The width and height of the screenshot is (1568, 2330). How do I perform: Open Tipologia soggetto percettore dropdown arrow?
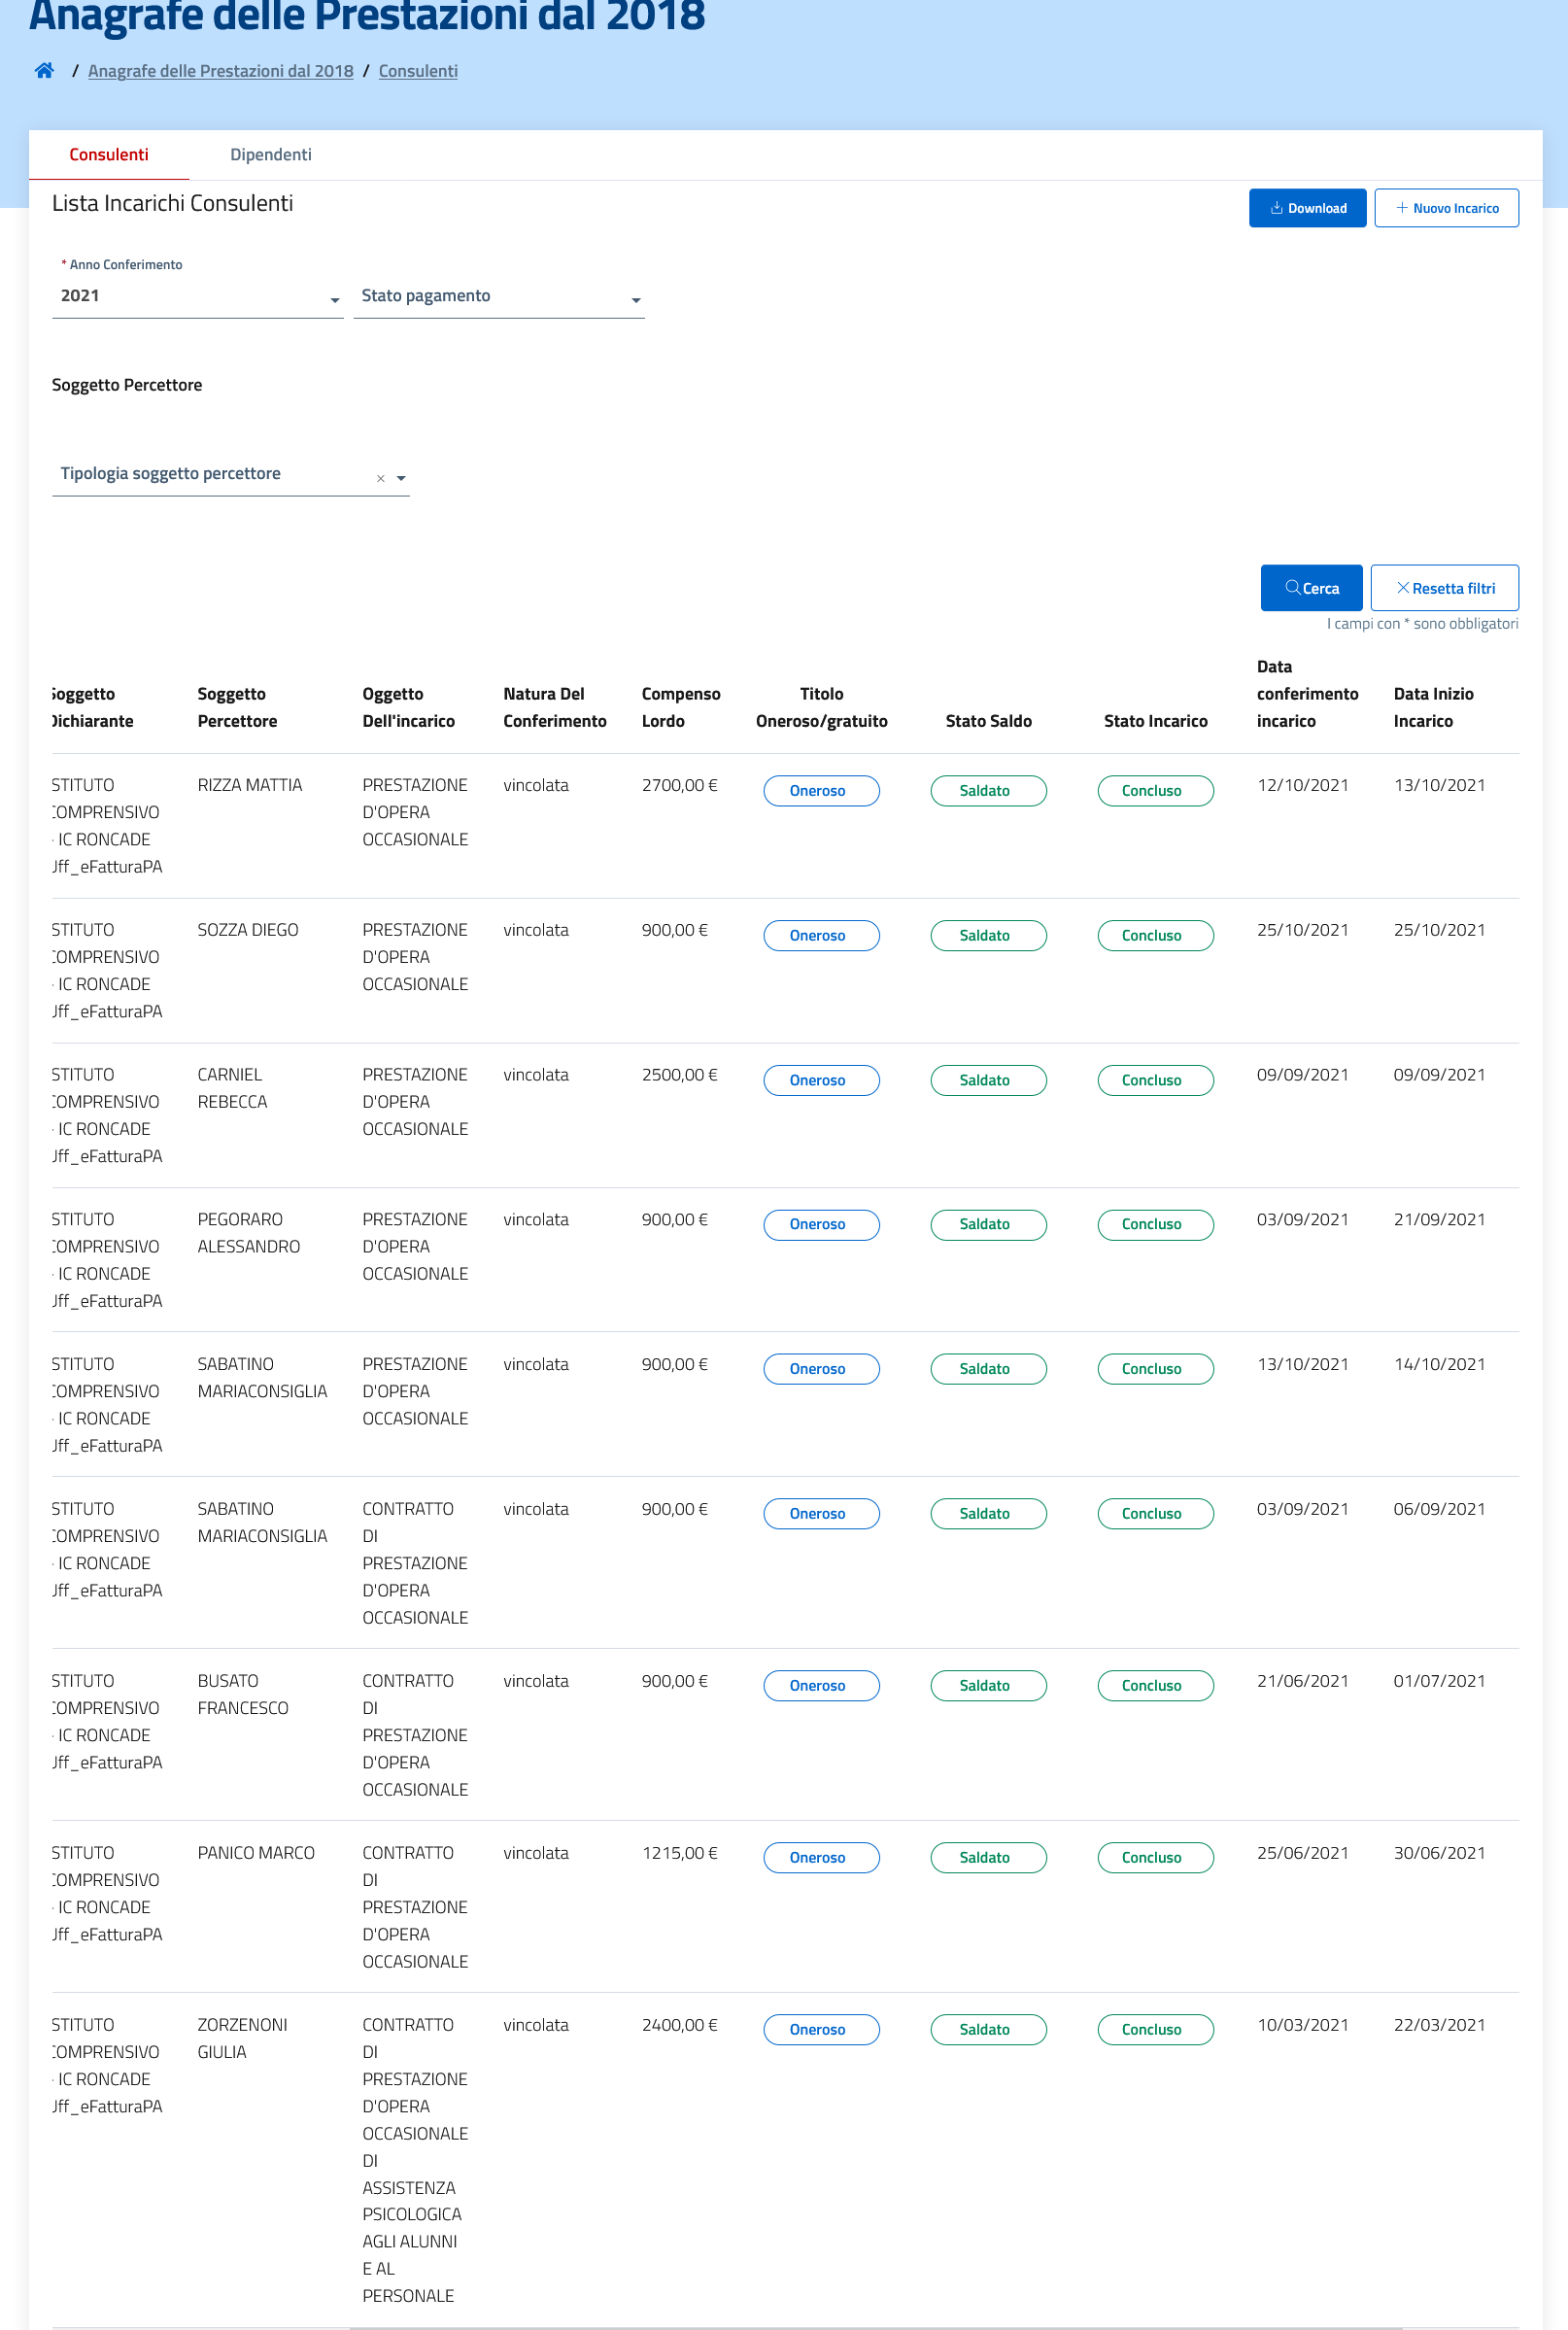(401, 479)
